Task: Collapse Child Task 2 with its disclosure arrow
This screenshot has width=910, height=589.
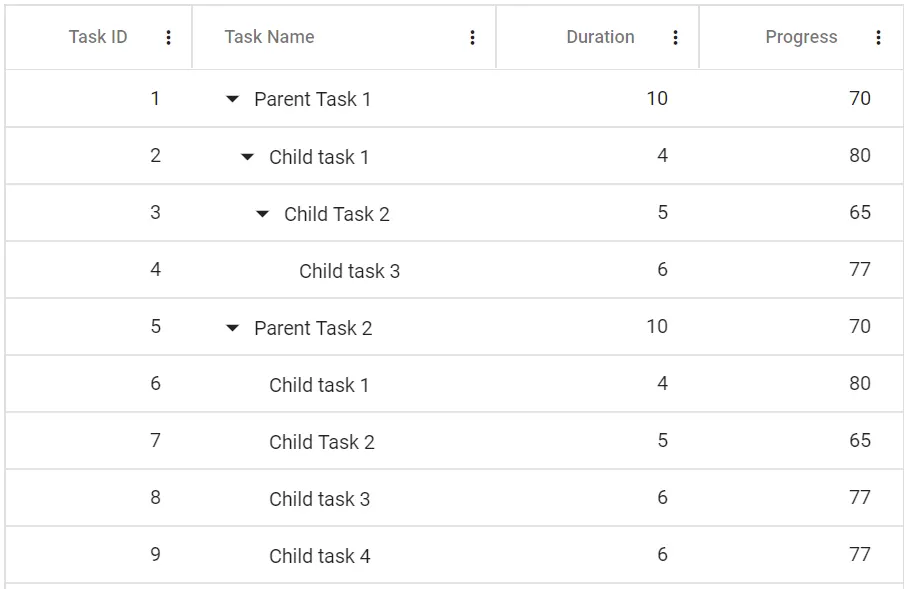Action: [x=262, y=213]
